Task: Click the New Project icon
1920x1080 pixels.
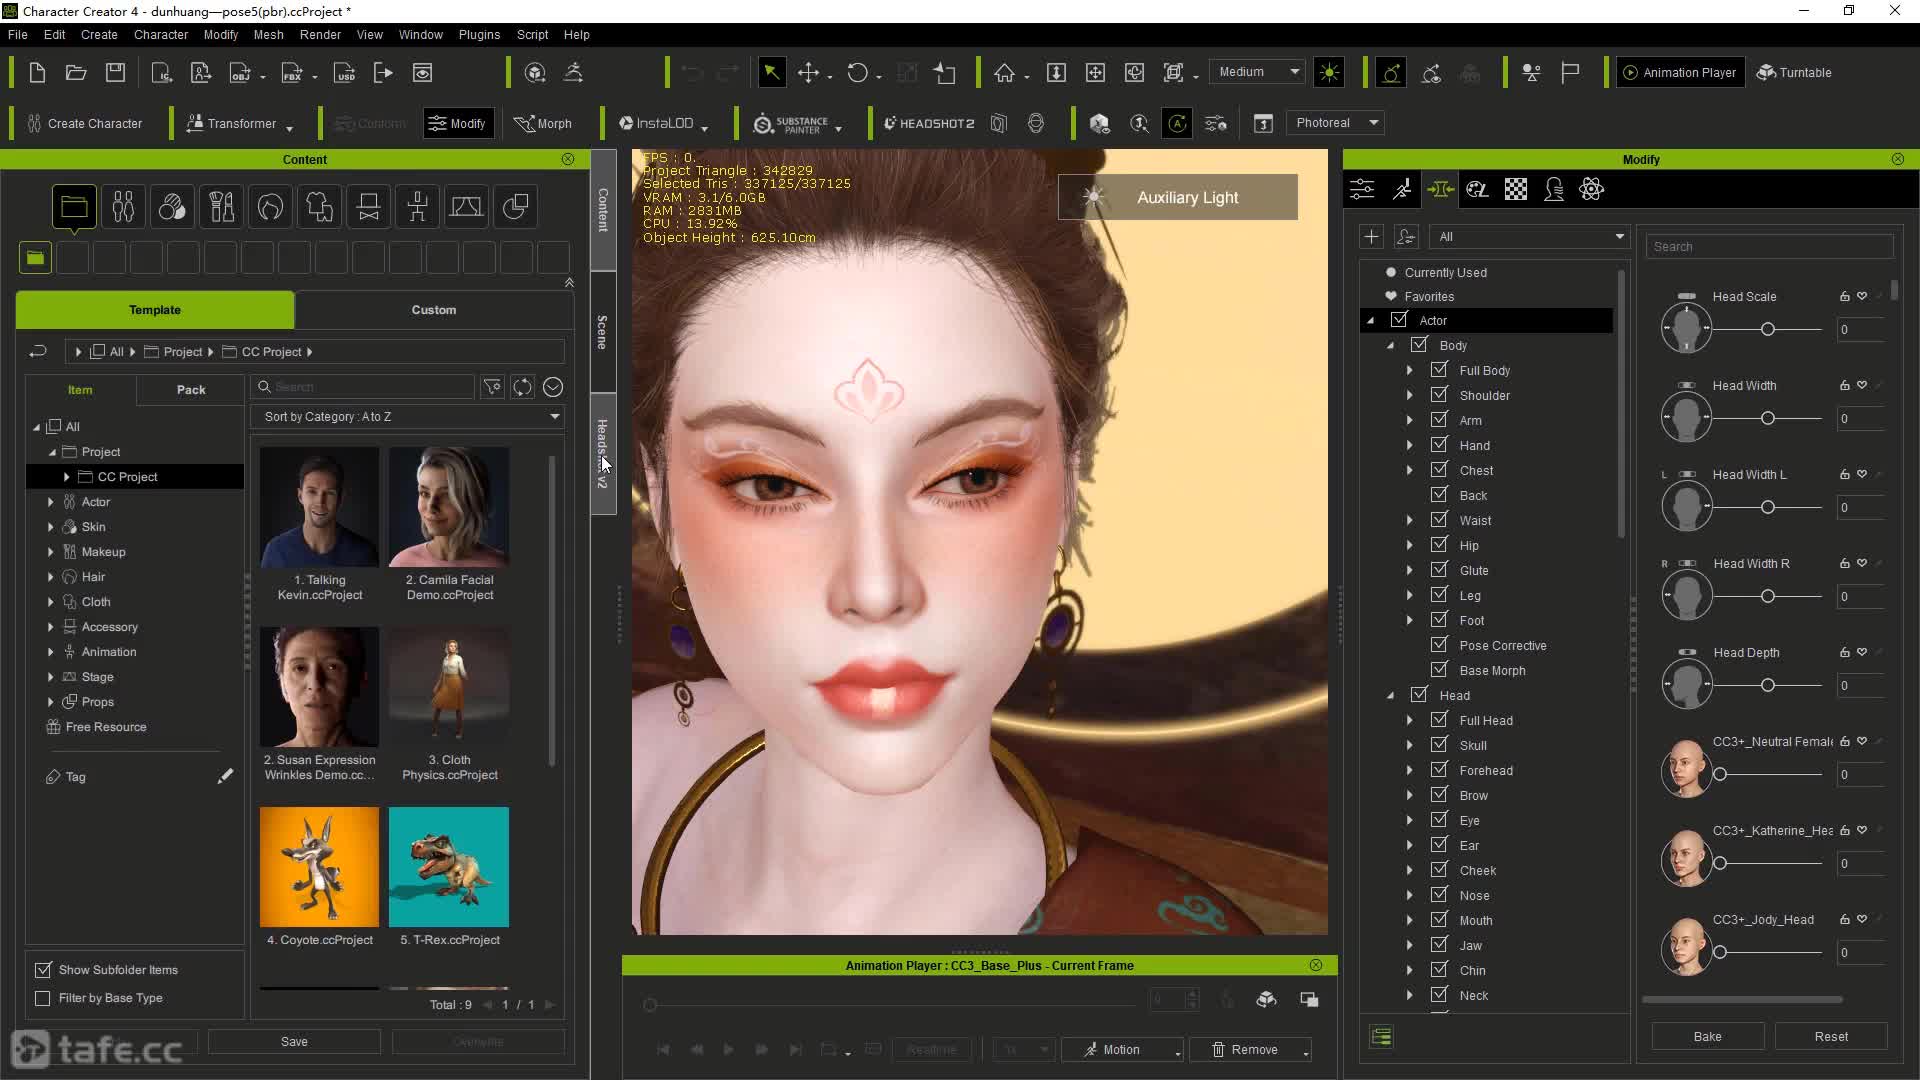Action: pos(37,72)
